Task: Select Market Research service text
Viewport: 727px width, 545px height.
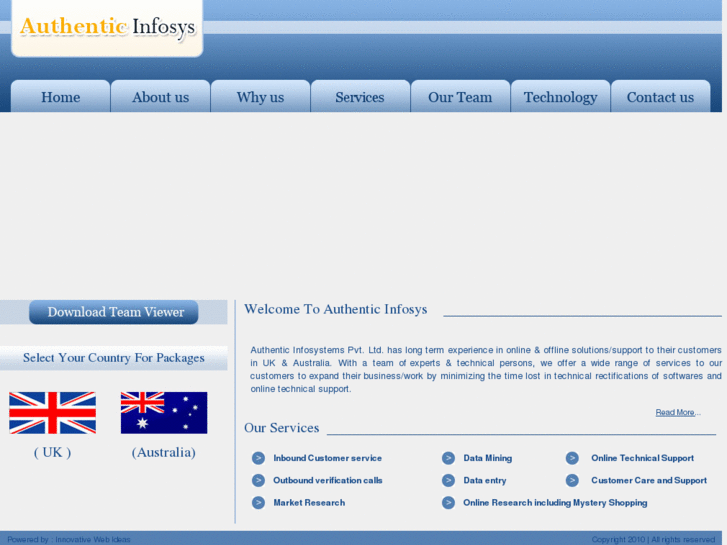Action: (x=309, y=503)
